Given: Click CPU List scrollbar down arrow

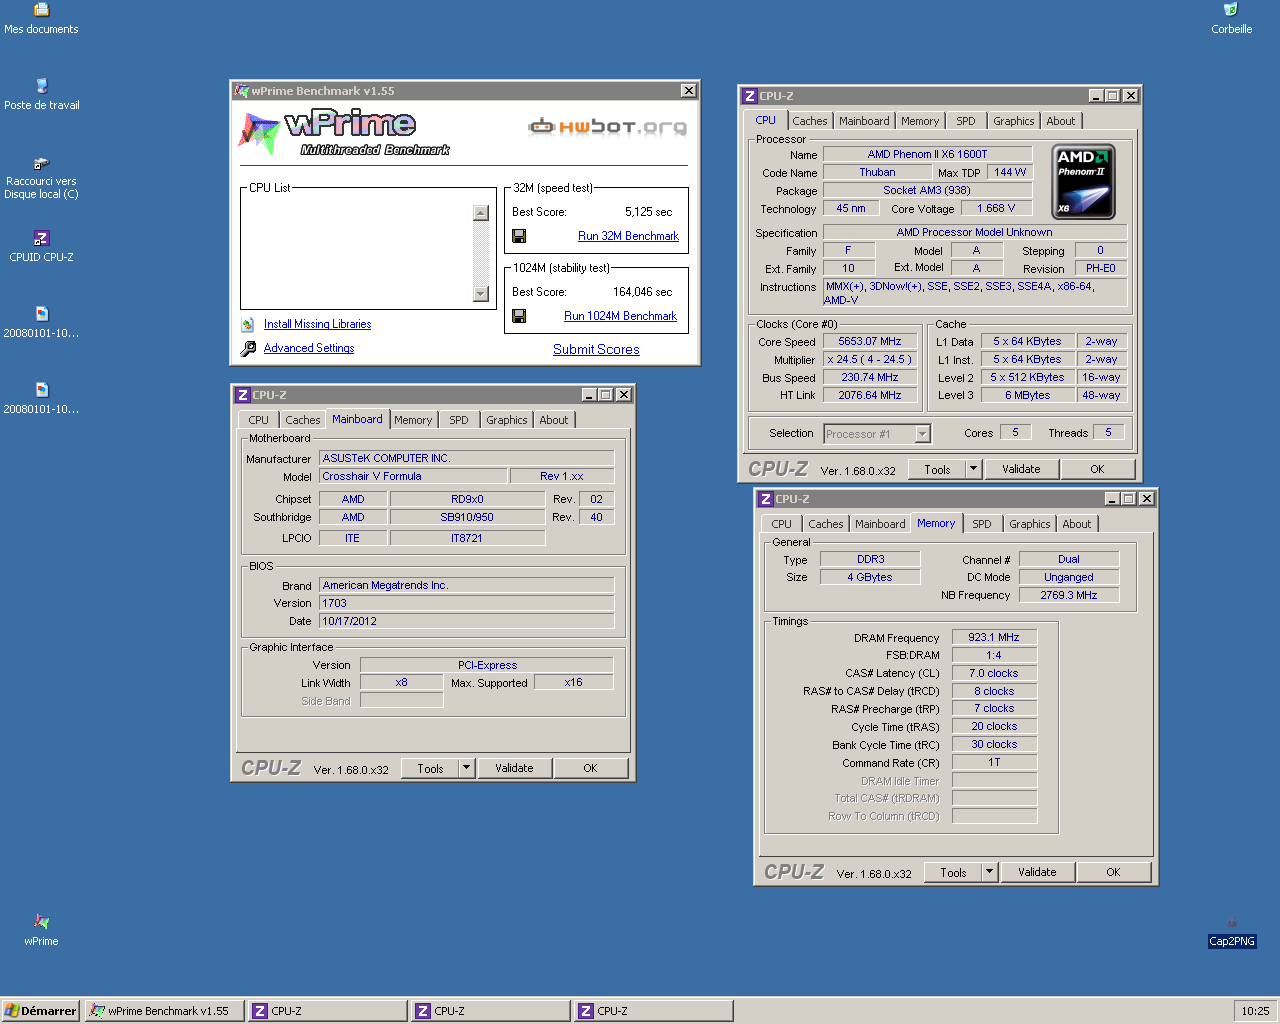Looking at the screenshot, I should point(481,294).
